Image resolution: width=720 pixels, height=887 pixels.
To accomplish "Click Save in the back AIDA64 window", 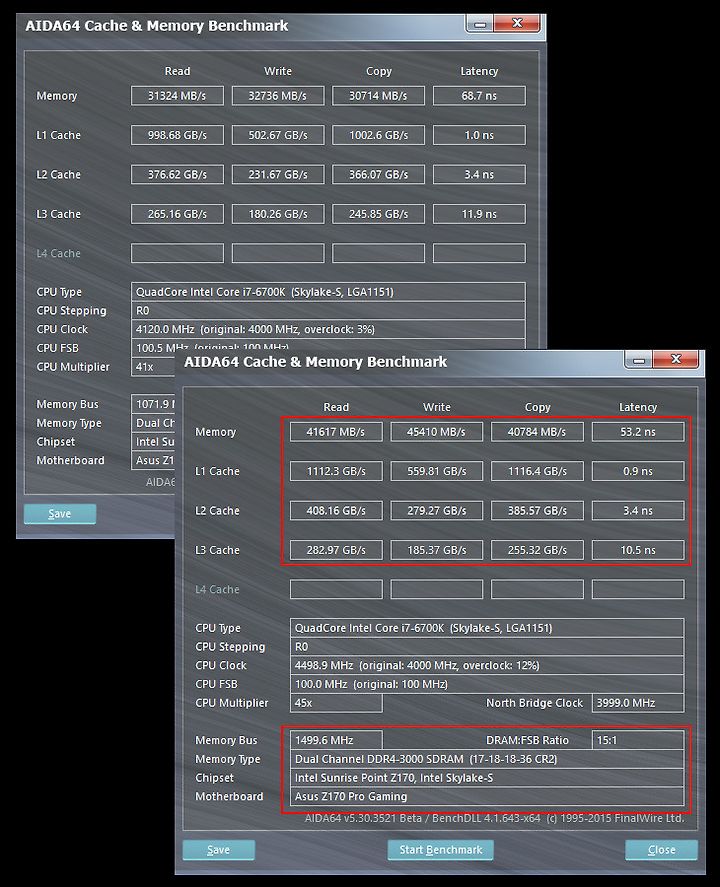I will 59,514.
